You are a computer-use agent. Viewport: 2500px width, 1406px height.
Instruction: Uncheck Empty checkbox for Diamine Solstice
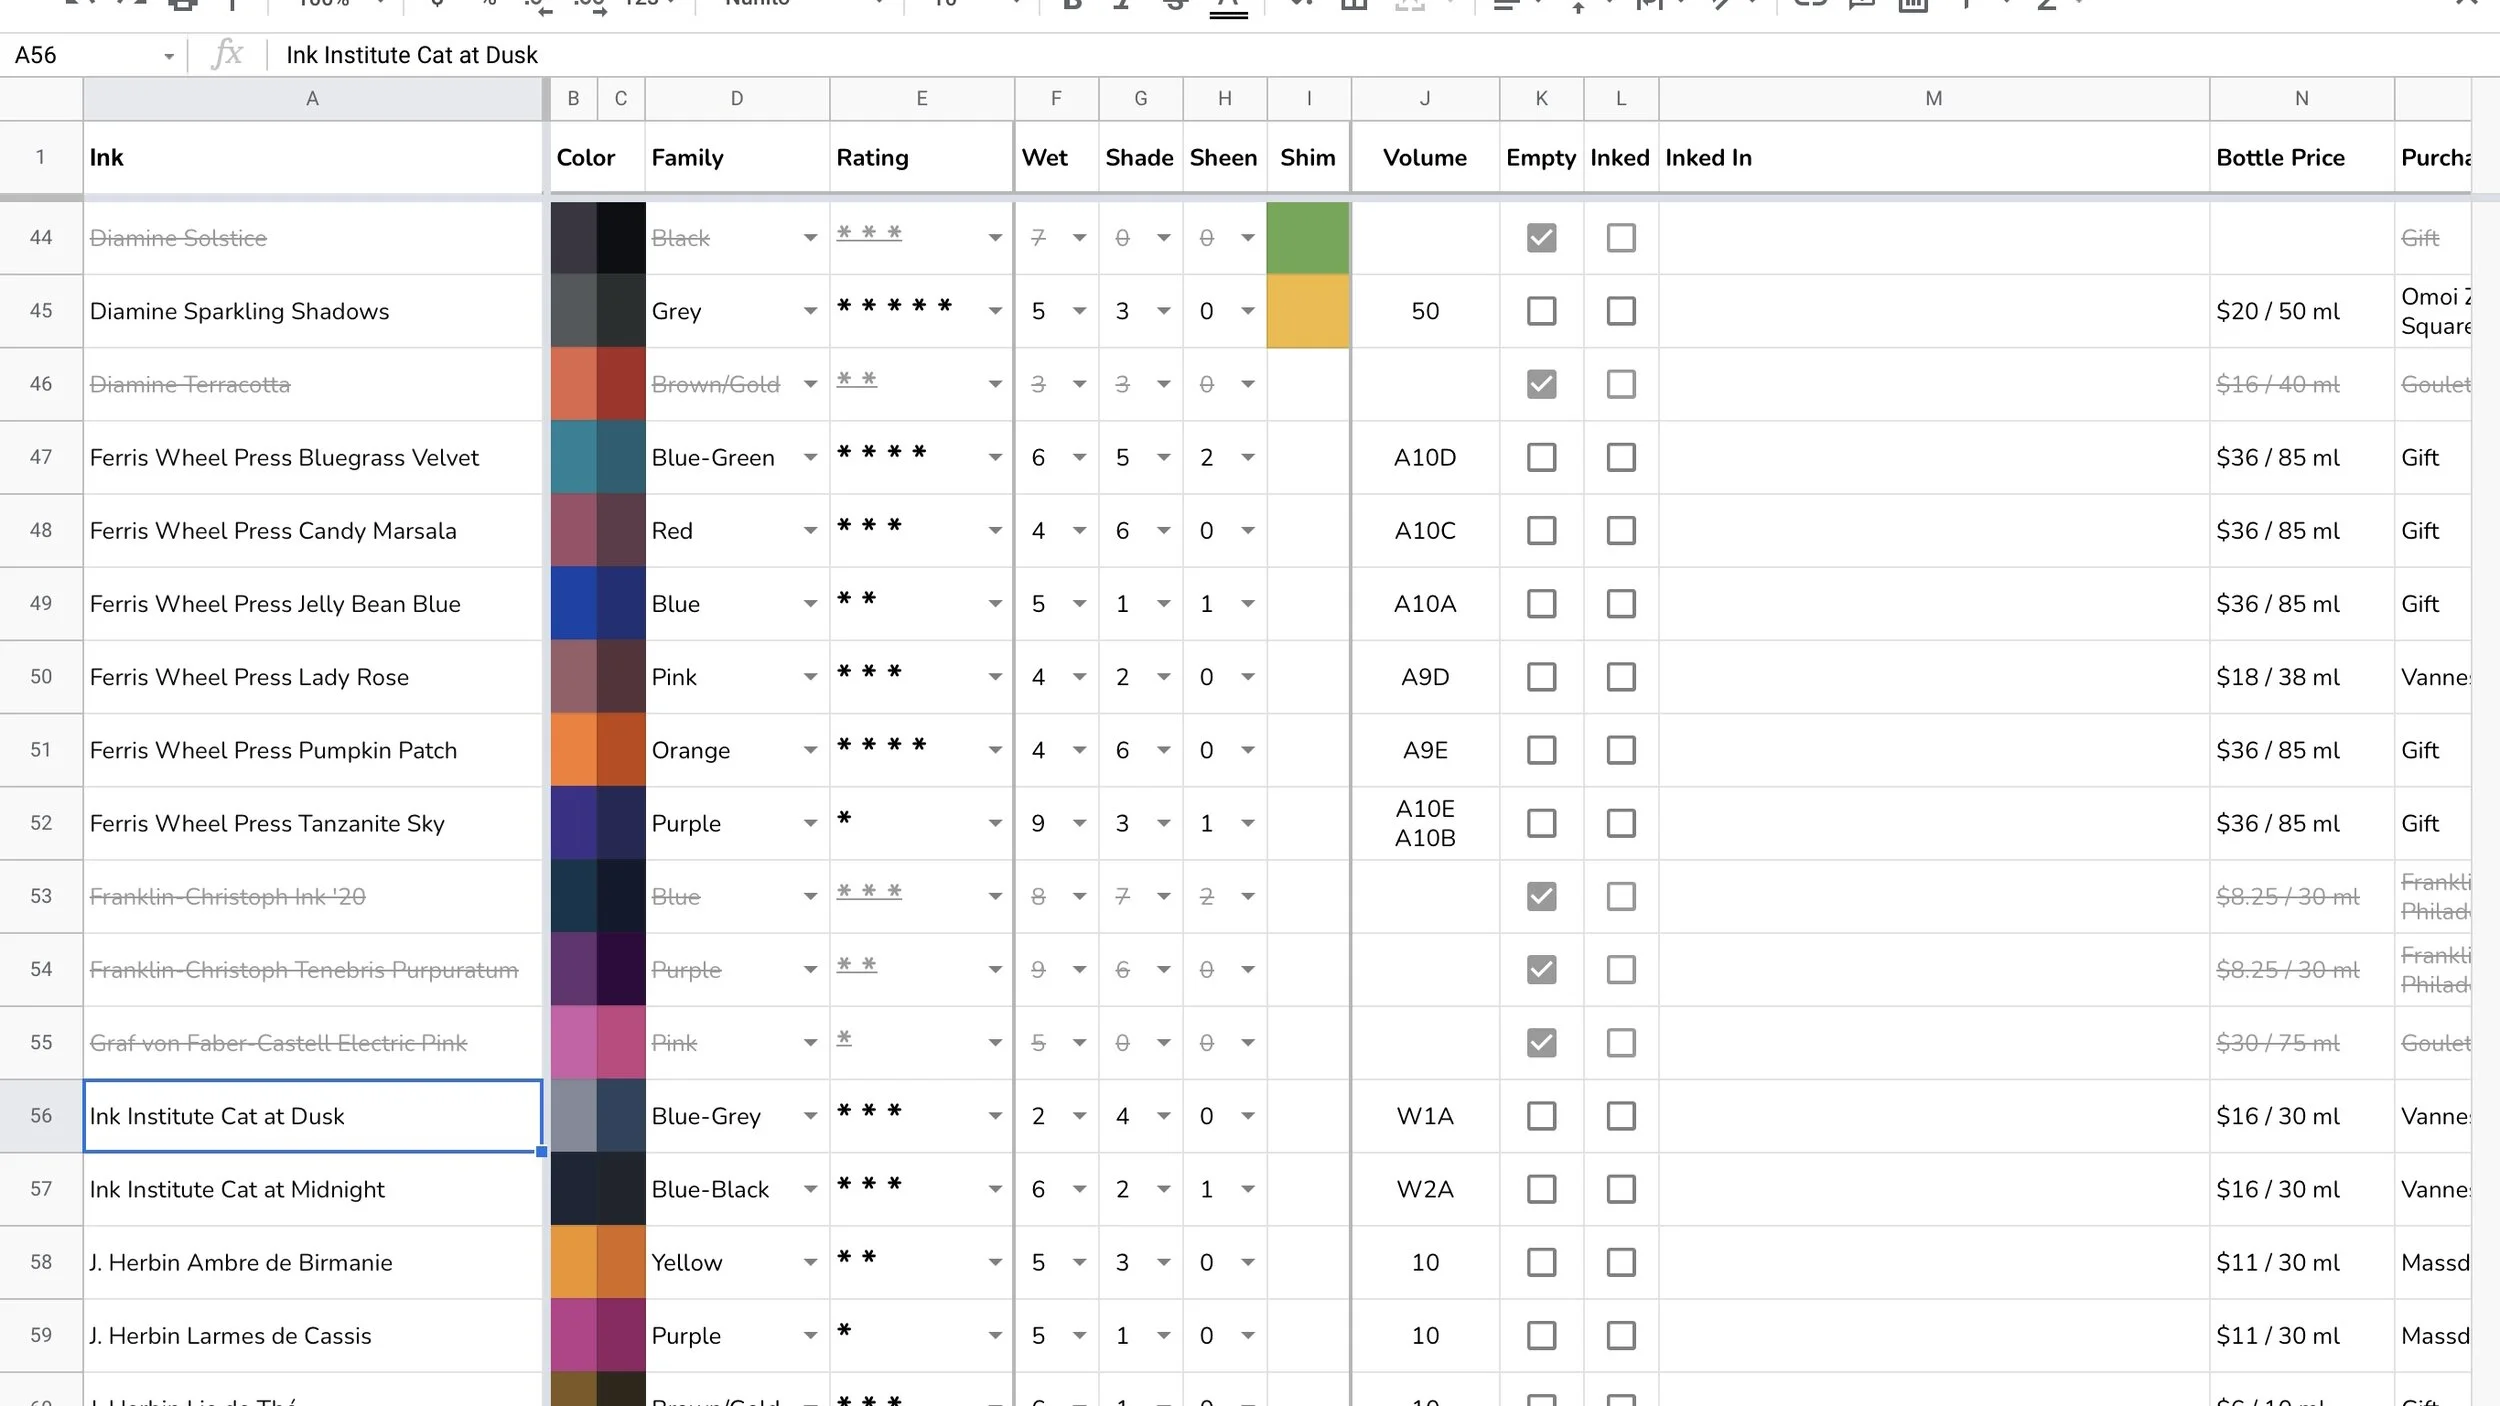click(x=1541, y=238)
